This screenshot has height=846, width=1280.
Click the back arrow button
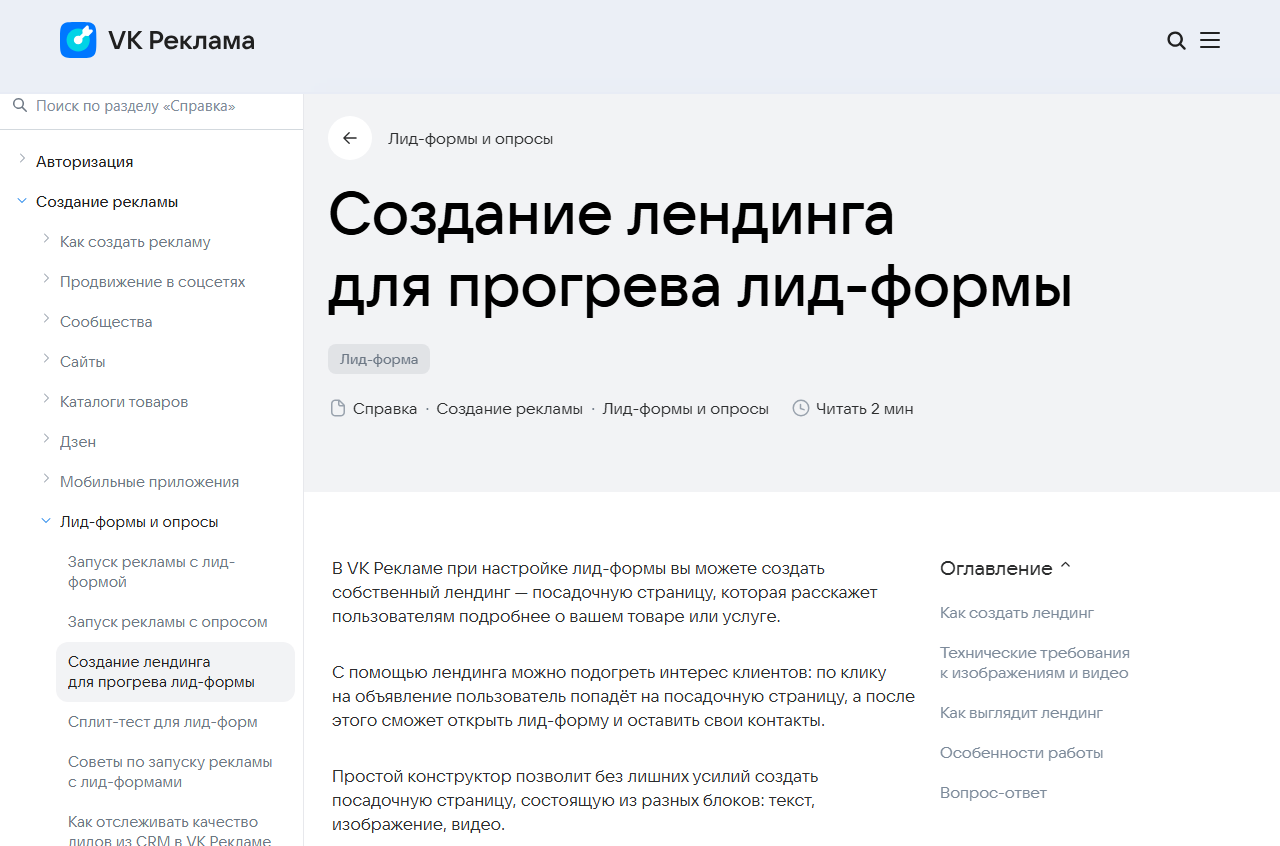(350, 138)
